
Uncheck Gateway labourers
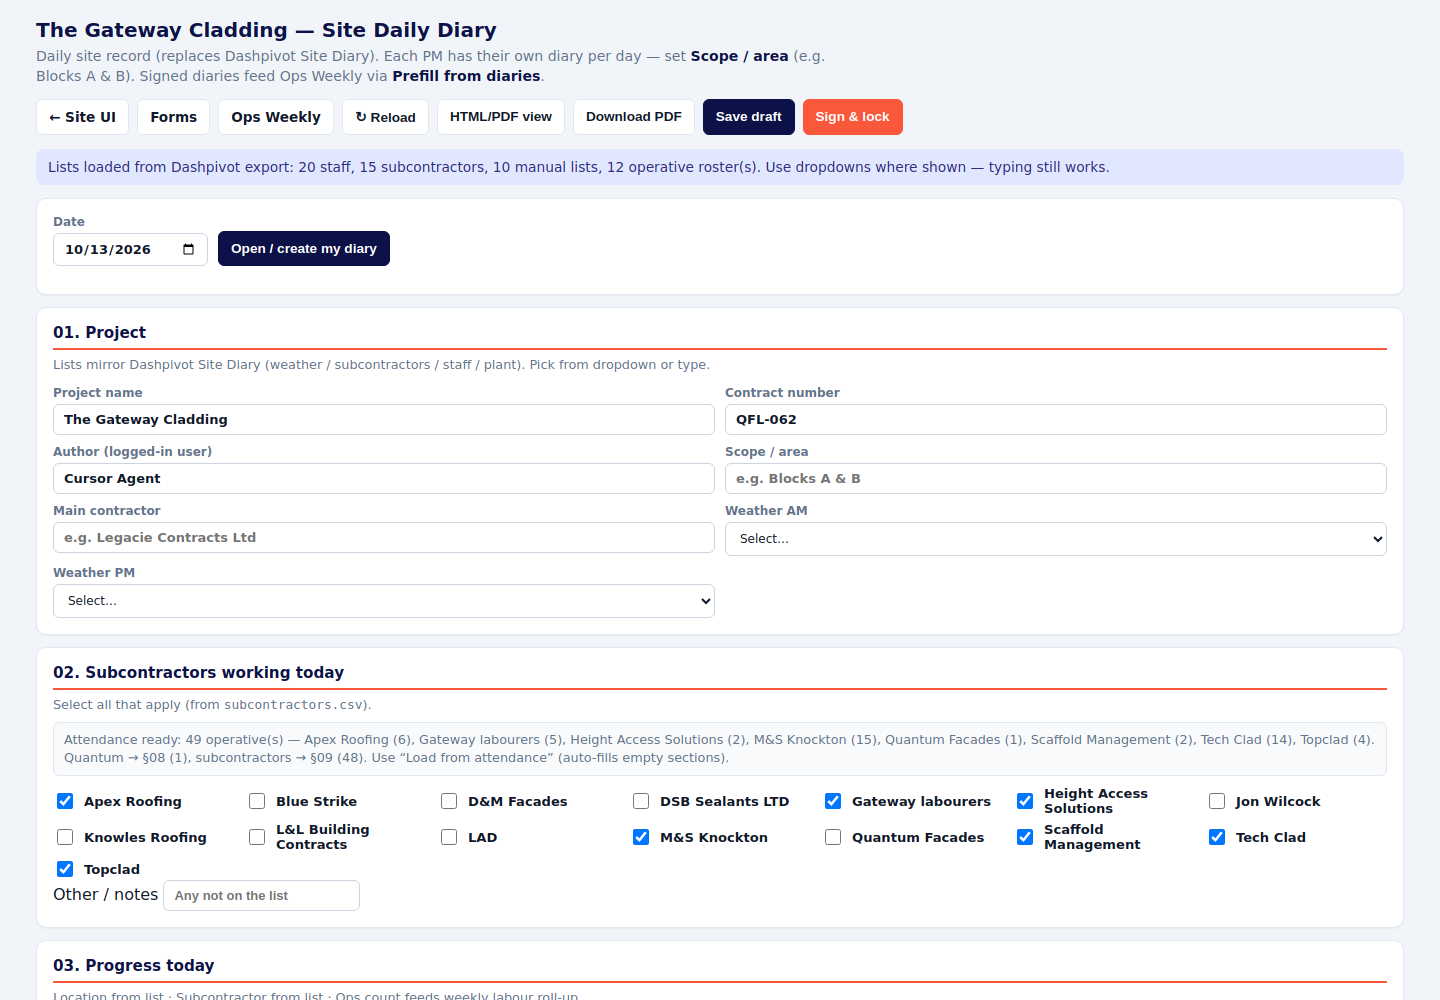point(833,801)
